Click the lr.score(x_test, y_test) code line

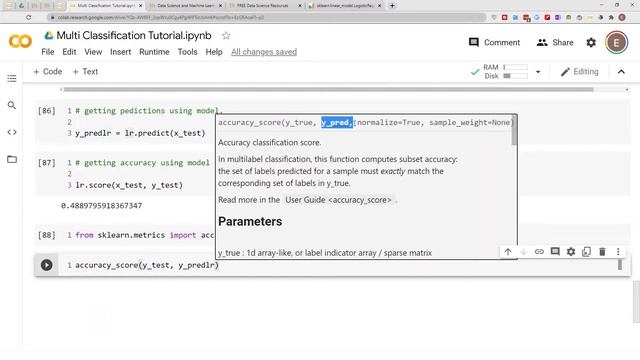(x=129, y=185)
